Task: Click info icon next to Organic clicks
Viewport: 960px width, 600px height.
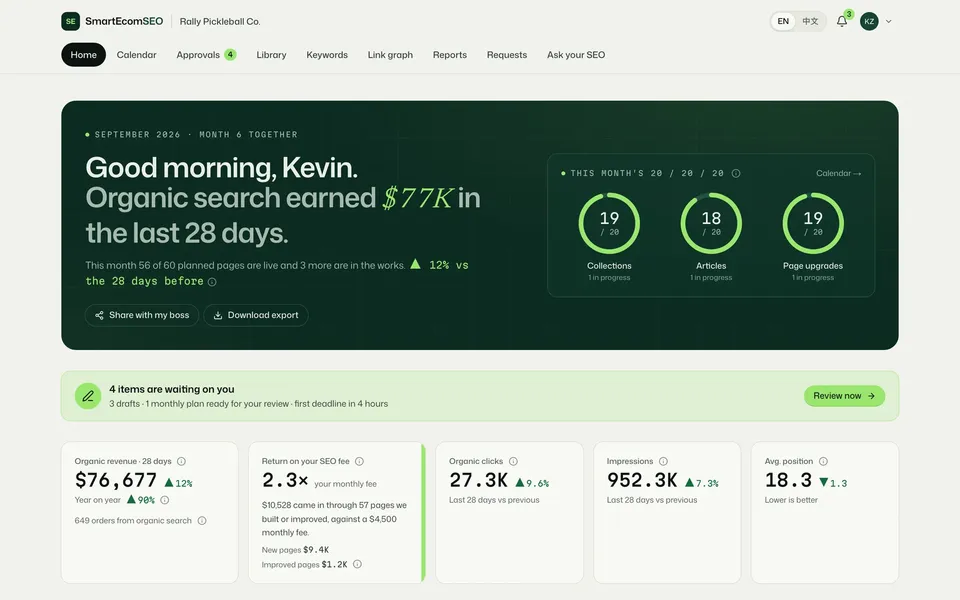Action: 513,461
